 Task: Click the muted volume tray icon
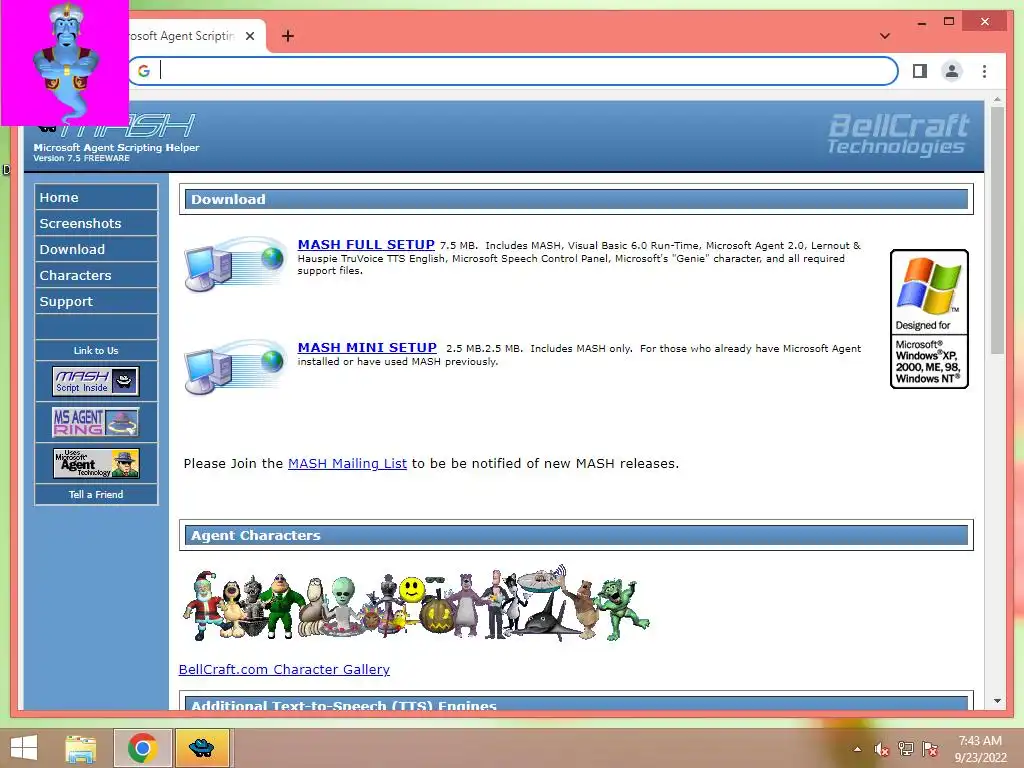tap(882, 749)
